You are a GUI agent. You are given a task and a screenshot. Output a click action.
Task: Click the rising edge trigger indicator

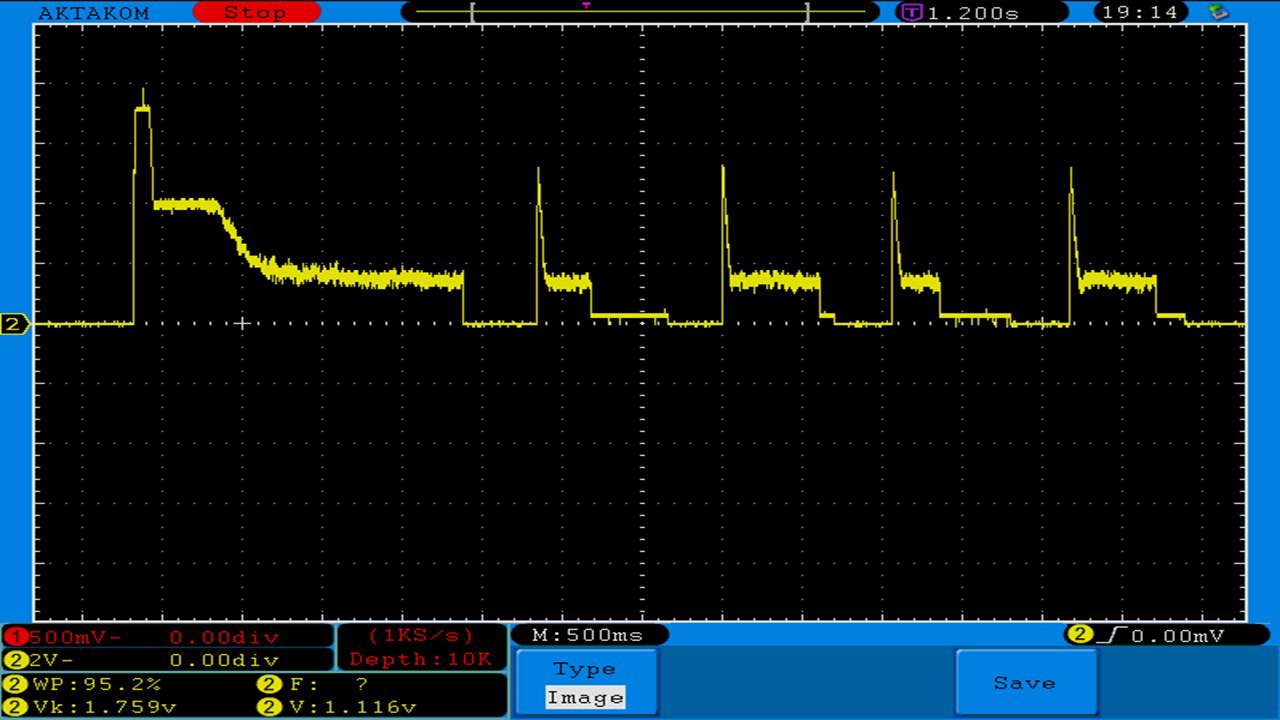[1109, 635]
